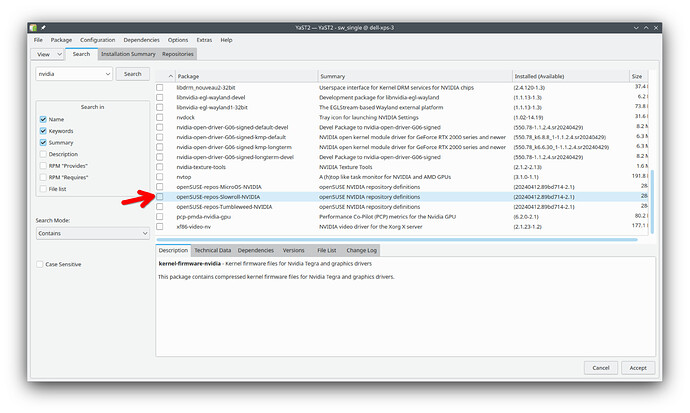Image resolution: width=690 pixels, height=413 pixels.
Task: Check the openSUSE-repos-Slowroll-NVIDIA box
Action: click(x=160, y=197)
